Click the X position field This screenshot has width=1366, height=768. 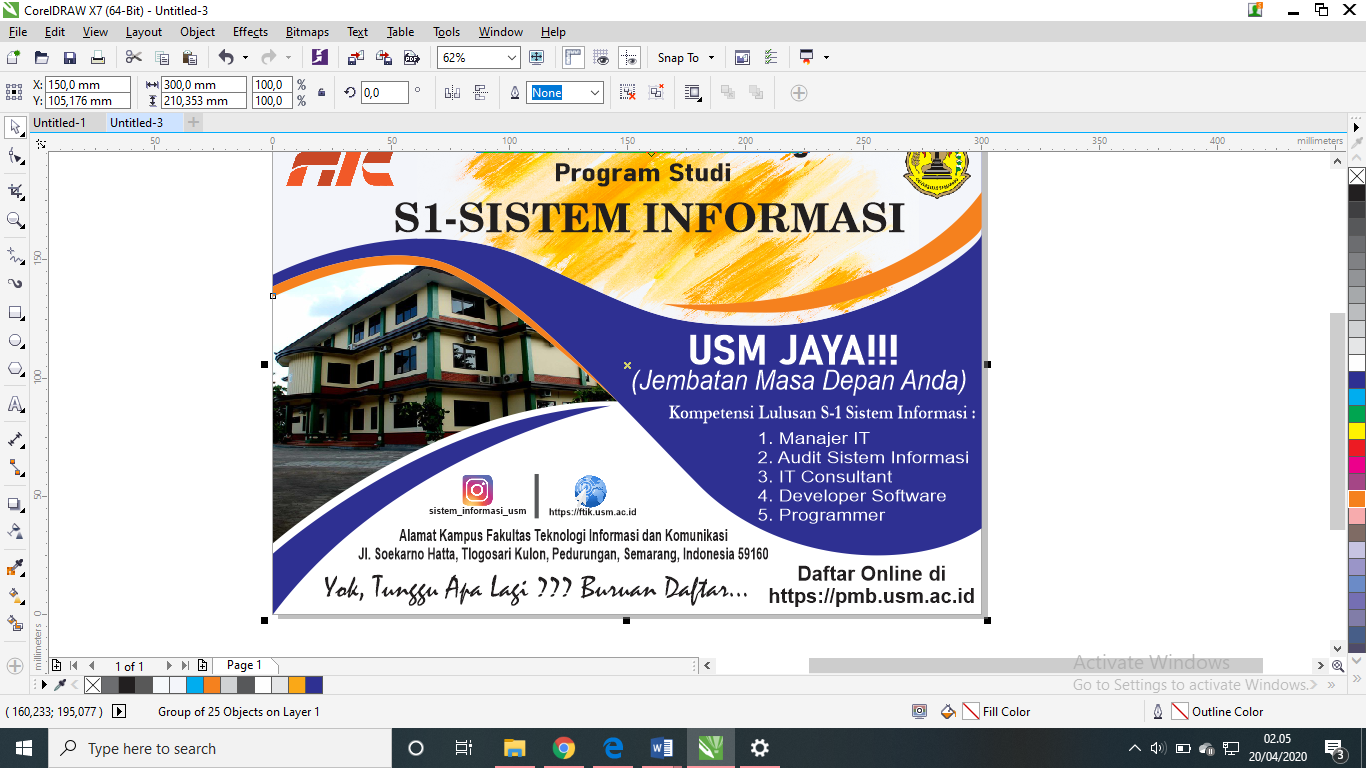87,85
